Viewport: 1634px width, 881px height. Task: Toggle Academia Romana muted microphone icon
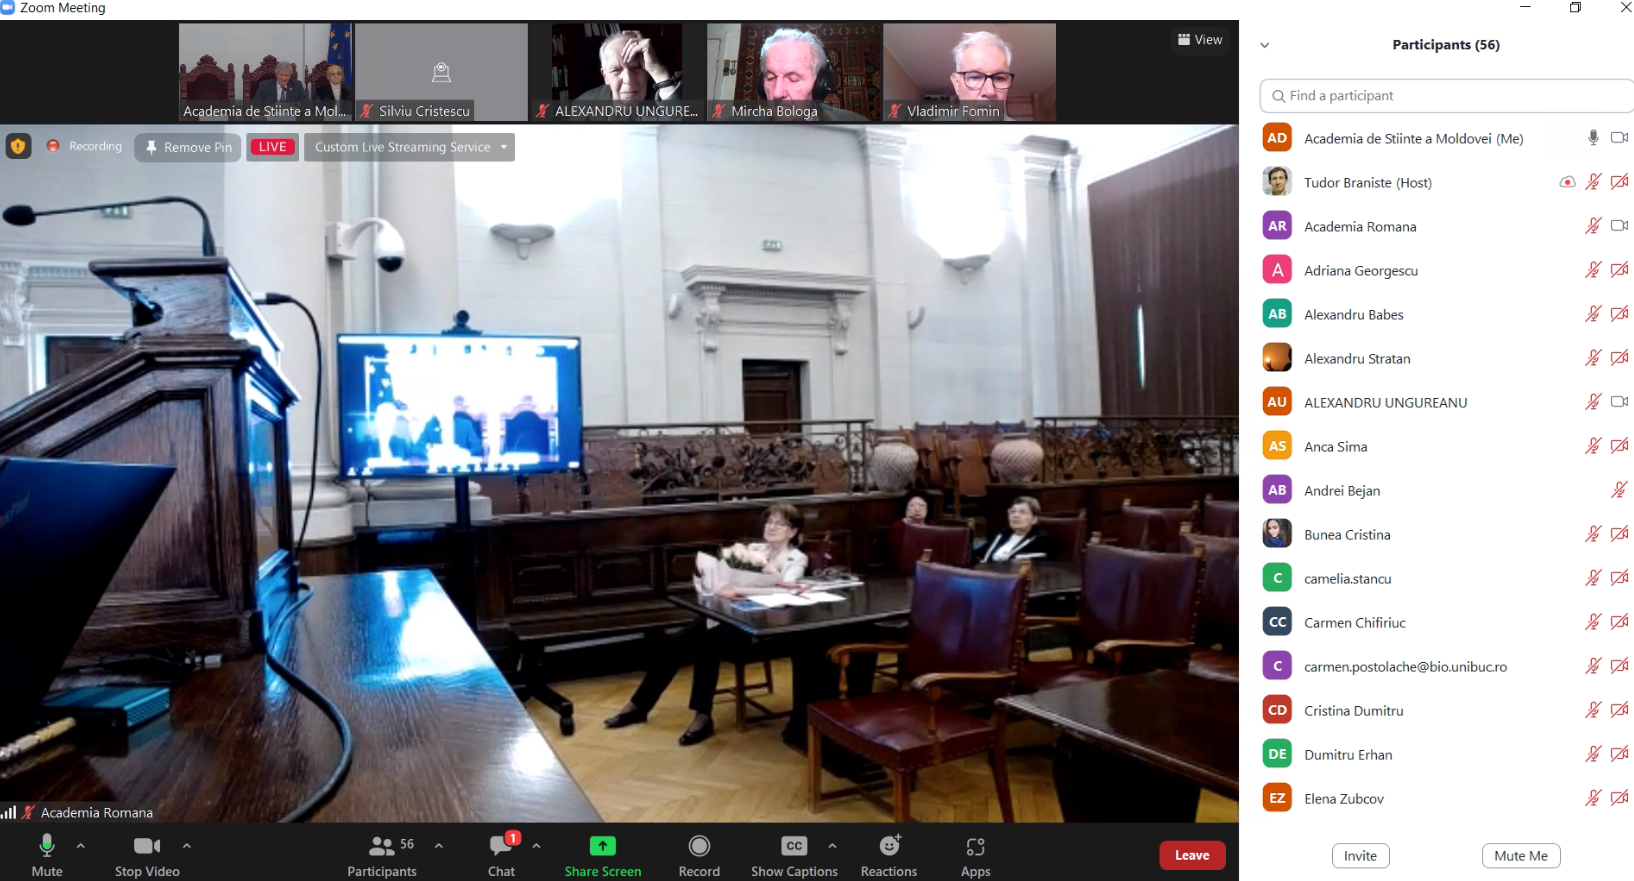pyautogui.click(x=1593, y=226)
